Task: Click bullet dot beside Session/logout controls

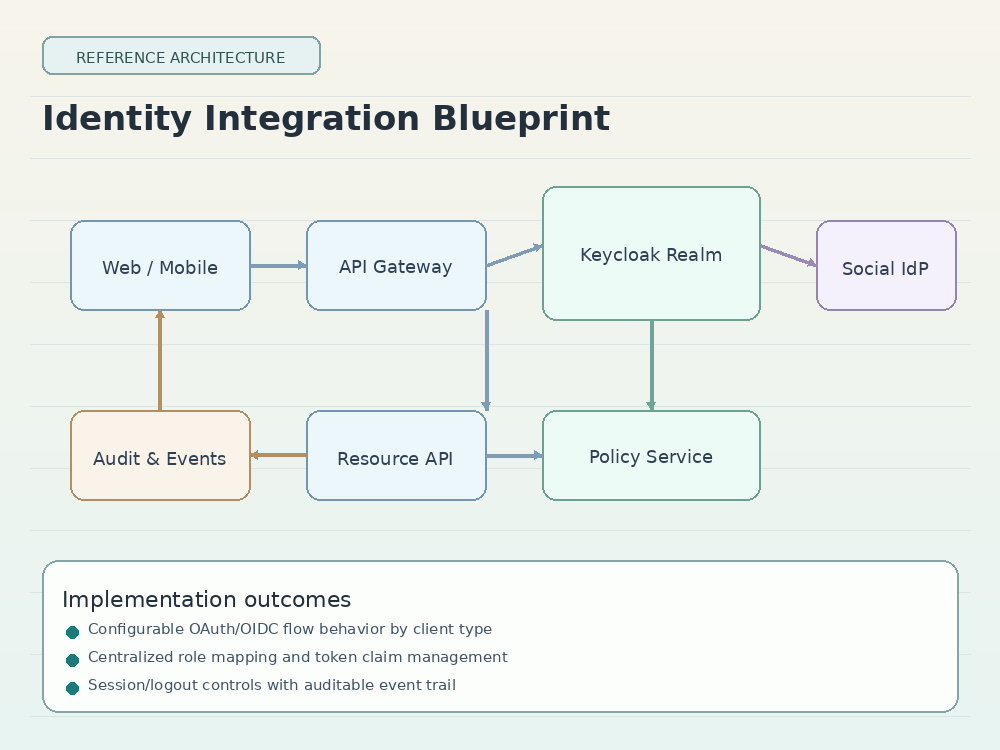Action: point(72,688)
